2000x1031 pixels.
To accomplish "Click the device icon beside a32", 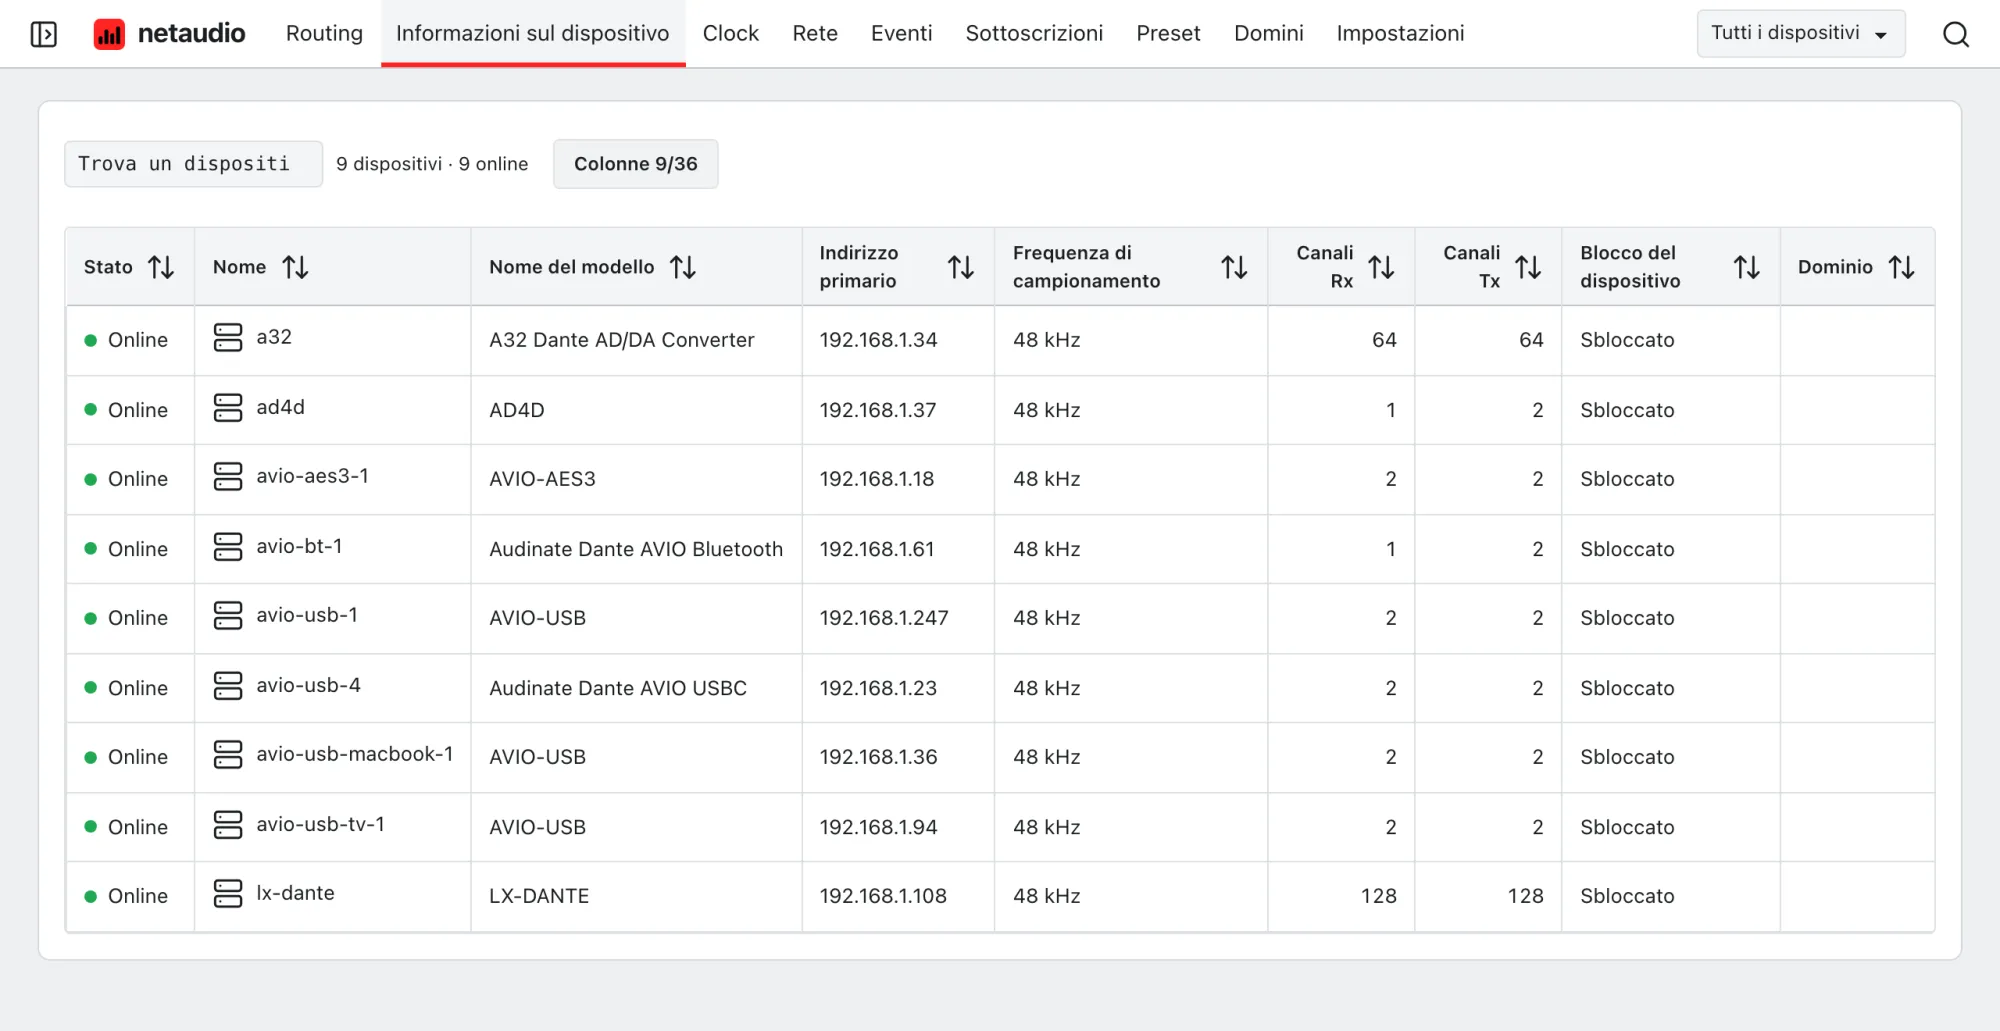I will (x=228, y=338).
